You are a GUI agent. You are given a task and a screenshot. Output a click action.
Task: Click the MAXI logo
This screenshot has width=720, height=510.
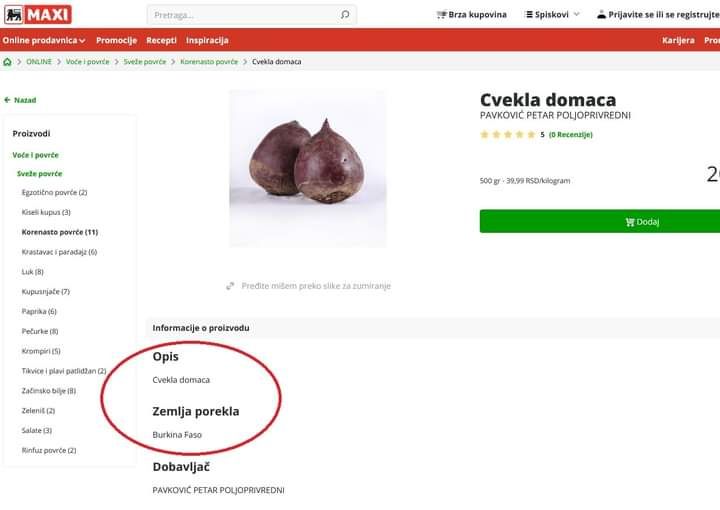point(38,14)
